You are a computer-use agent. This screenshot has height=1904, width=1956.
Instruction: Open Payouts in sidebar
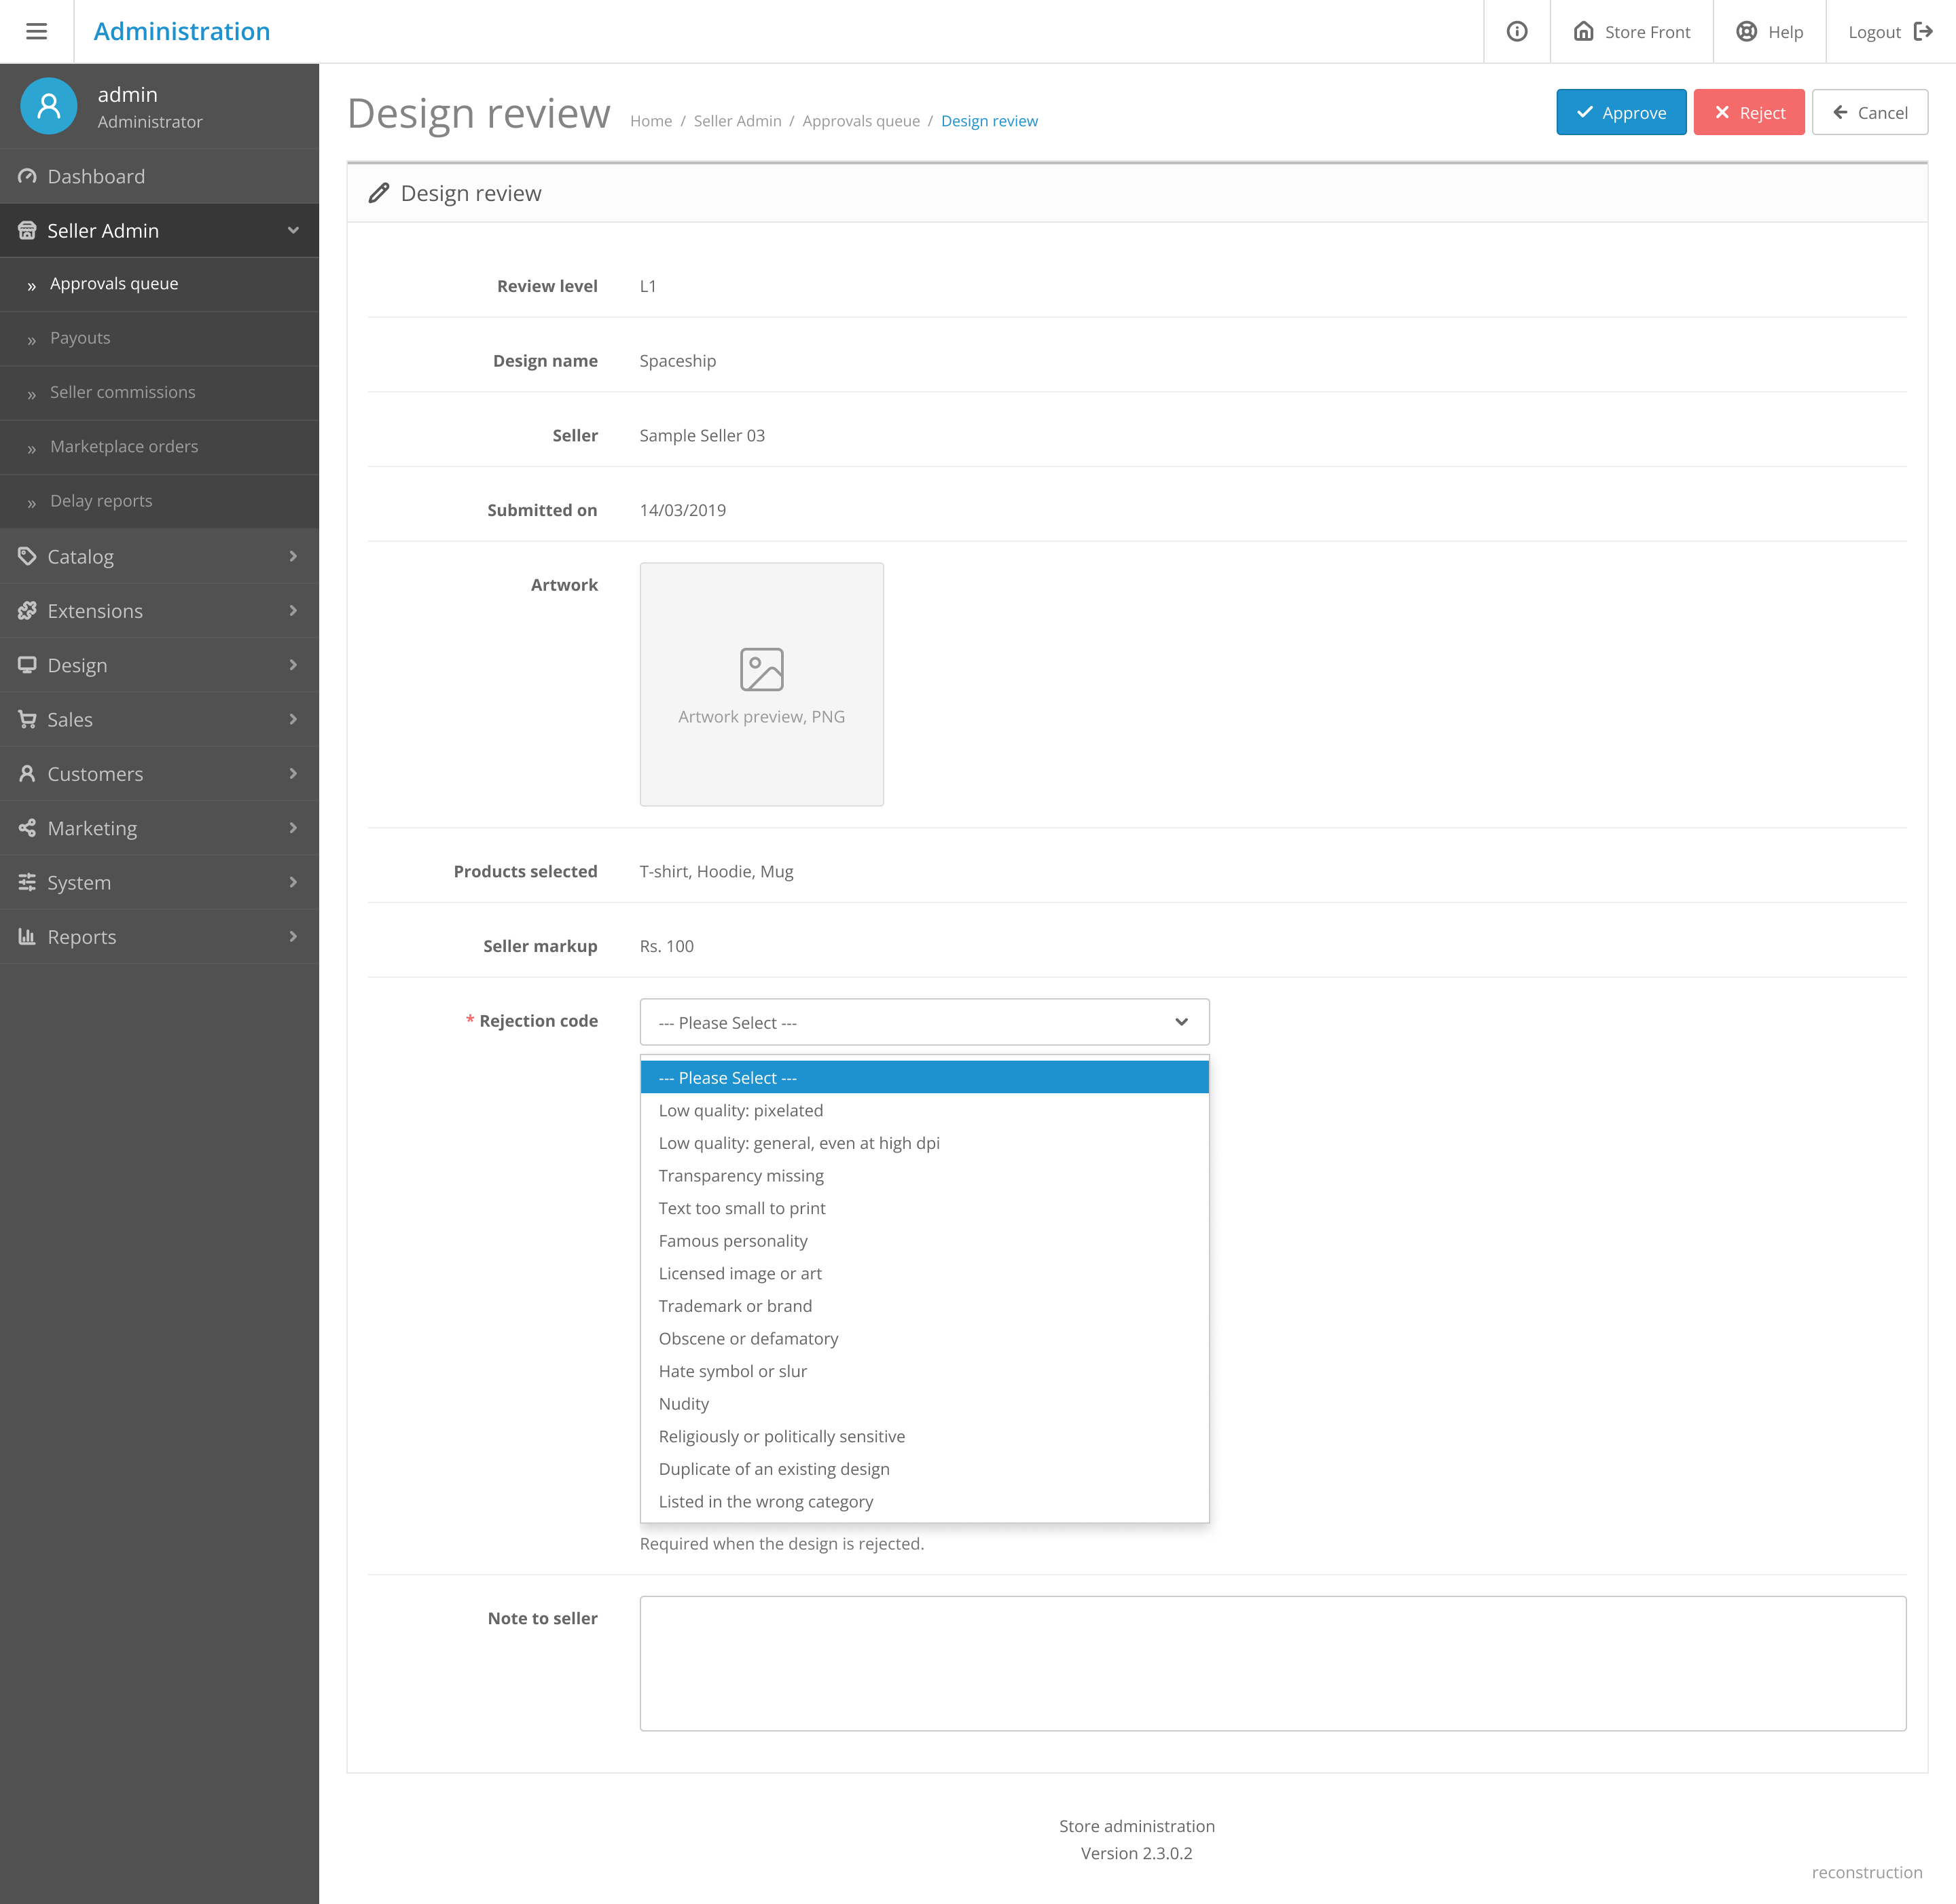point(160,338)
